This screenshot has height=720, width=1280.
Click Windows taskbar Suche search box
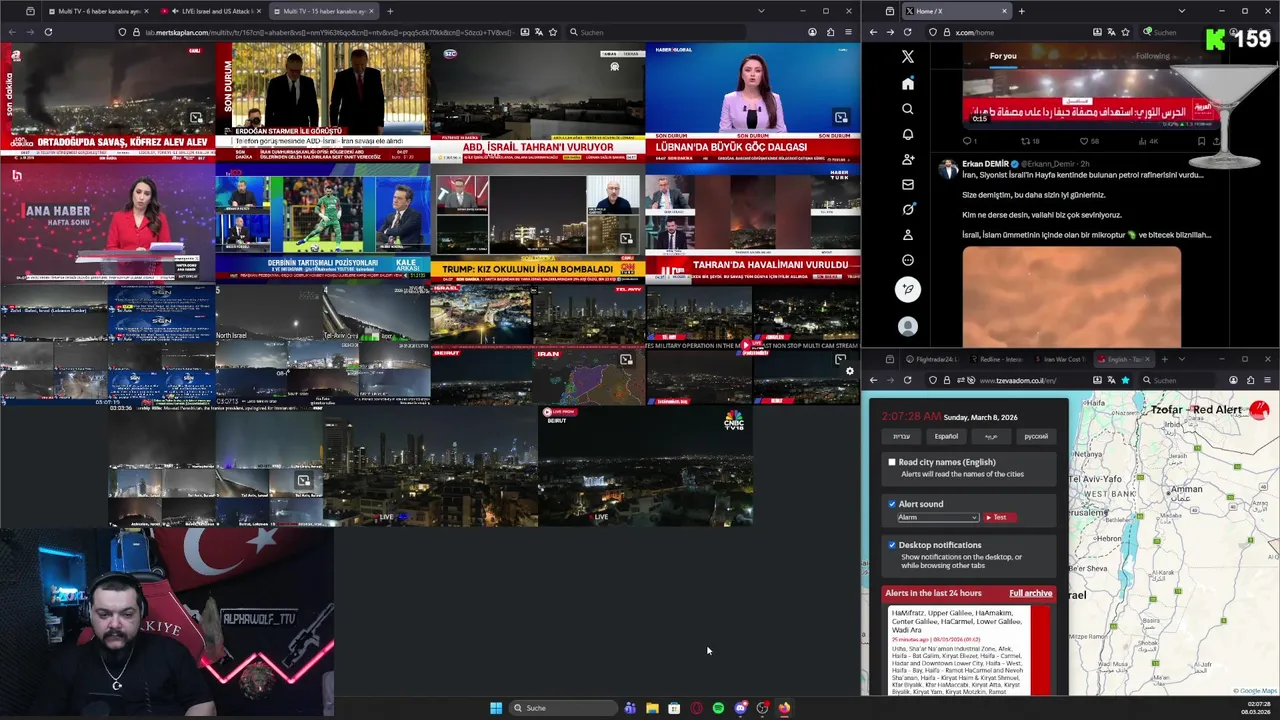coord(563,708)
